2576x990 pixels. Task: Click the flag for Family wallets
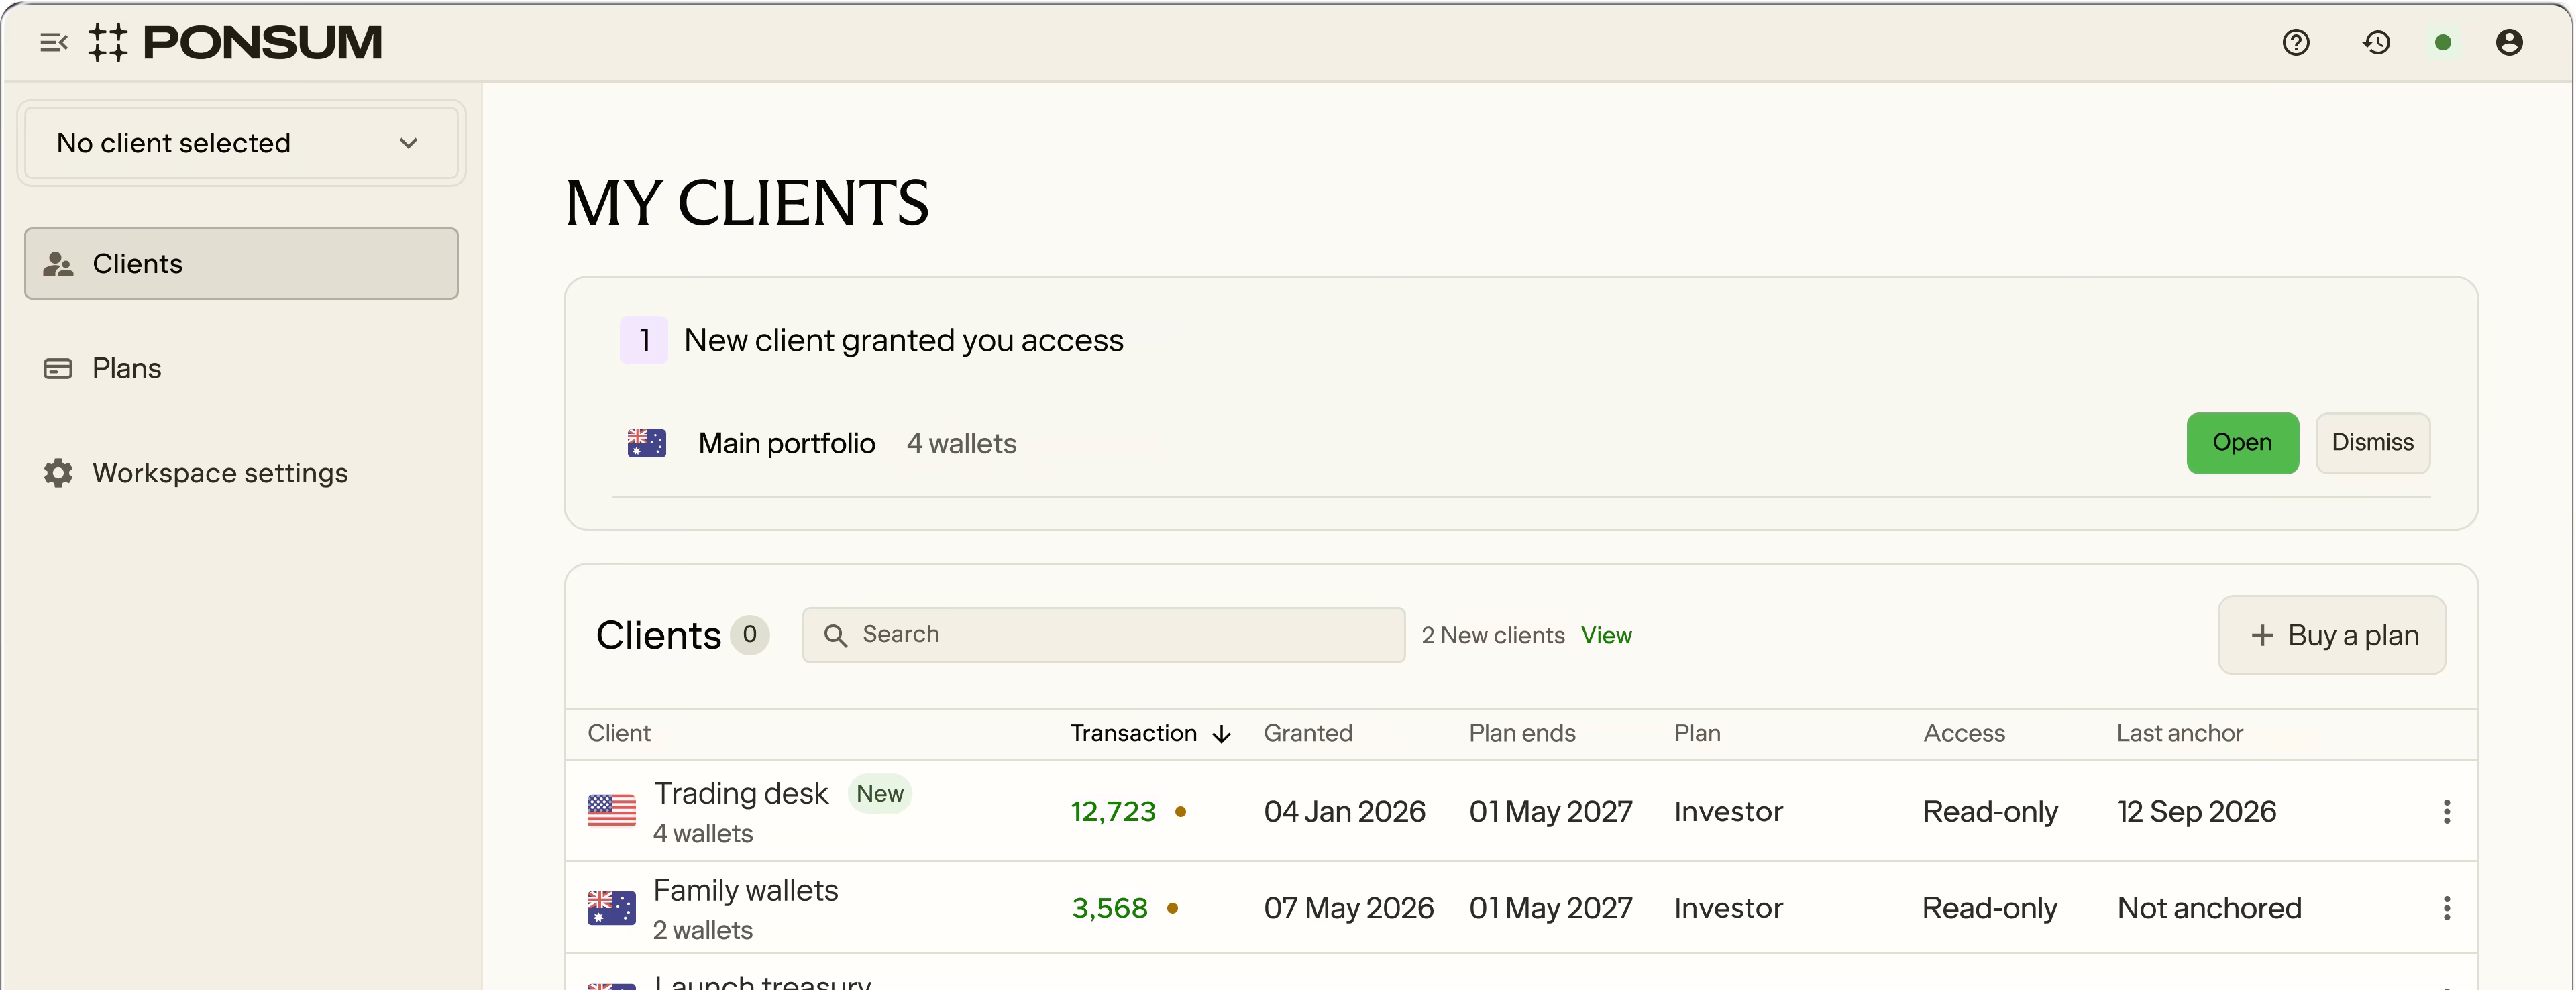[x=611, y=908]
